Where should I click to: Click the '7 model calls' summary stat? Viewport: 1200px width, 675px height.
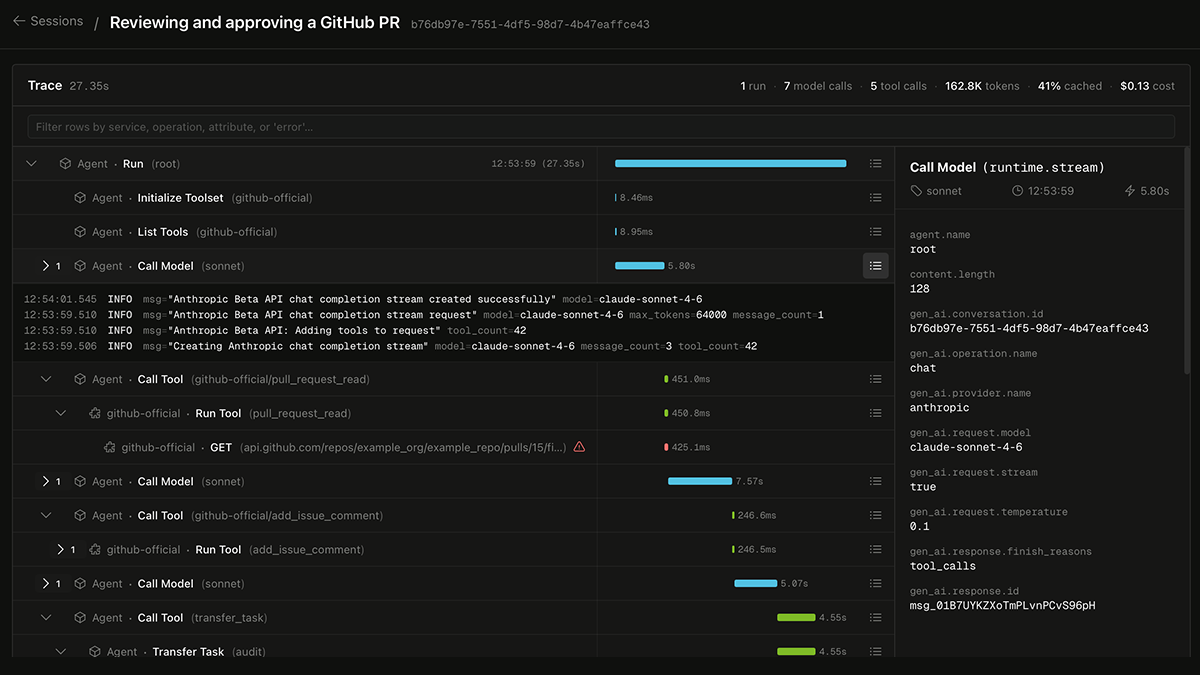(818, 86)
